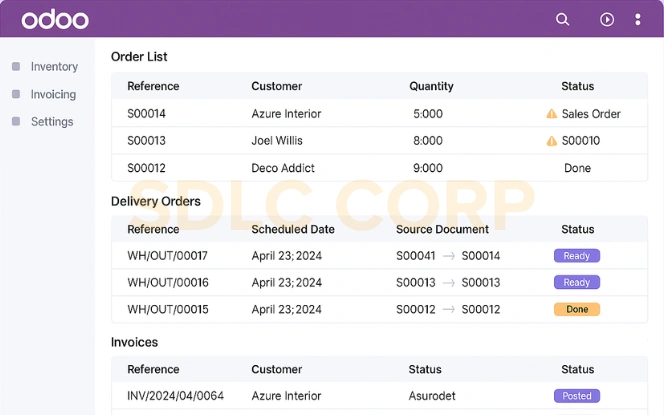Click scheduled date of WH/OUT/00015
This screenshot has height=415, width=664.
287,309
